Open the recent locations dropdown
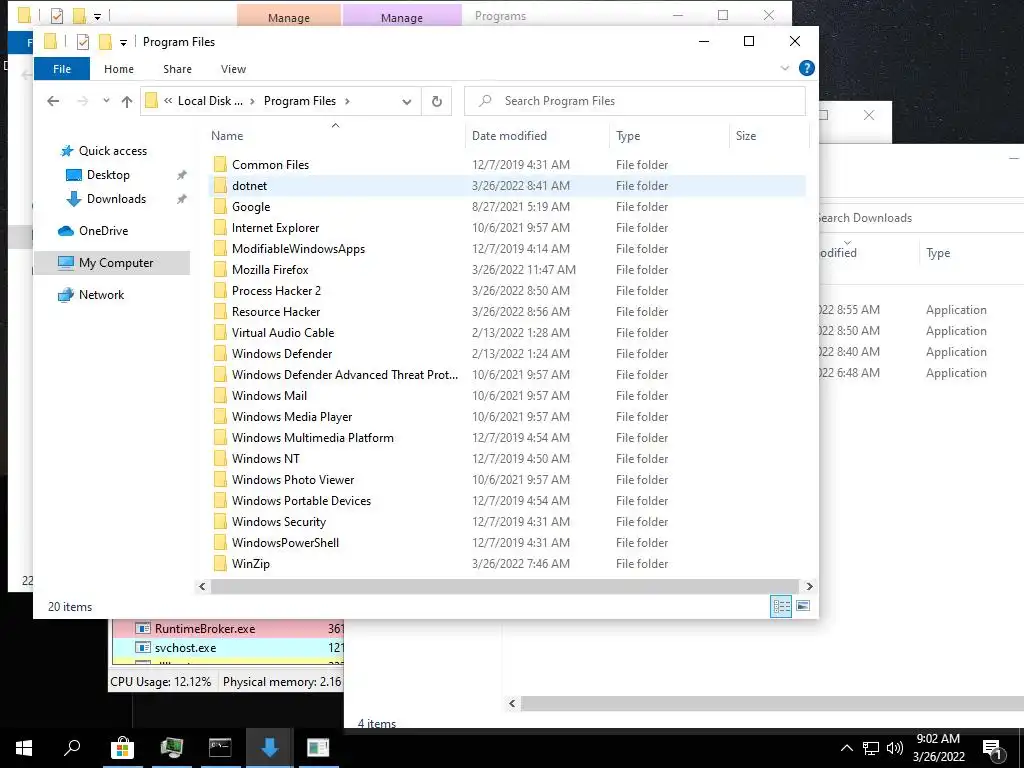Screen dimensions: 1024x768 pyautogui.click(x=106, y=101)
